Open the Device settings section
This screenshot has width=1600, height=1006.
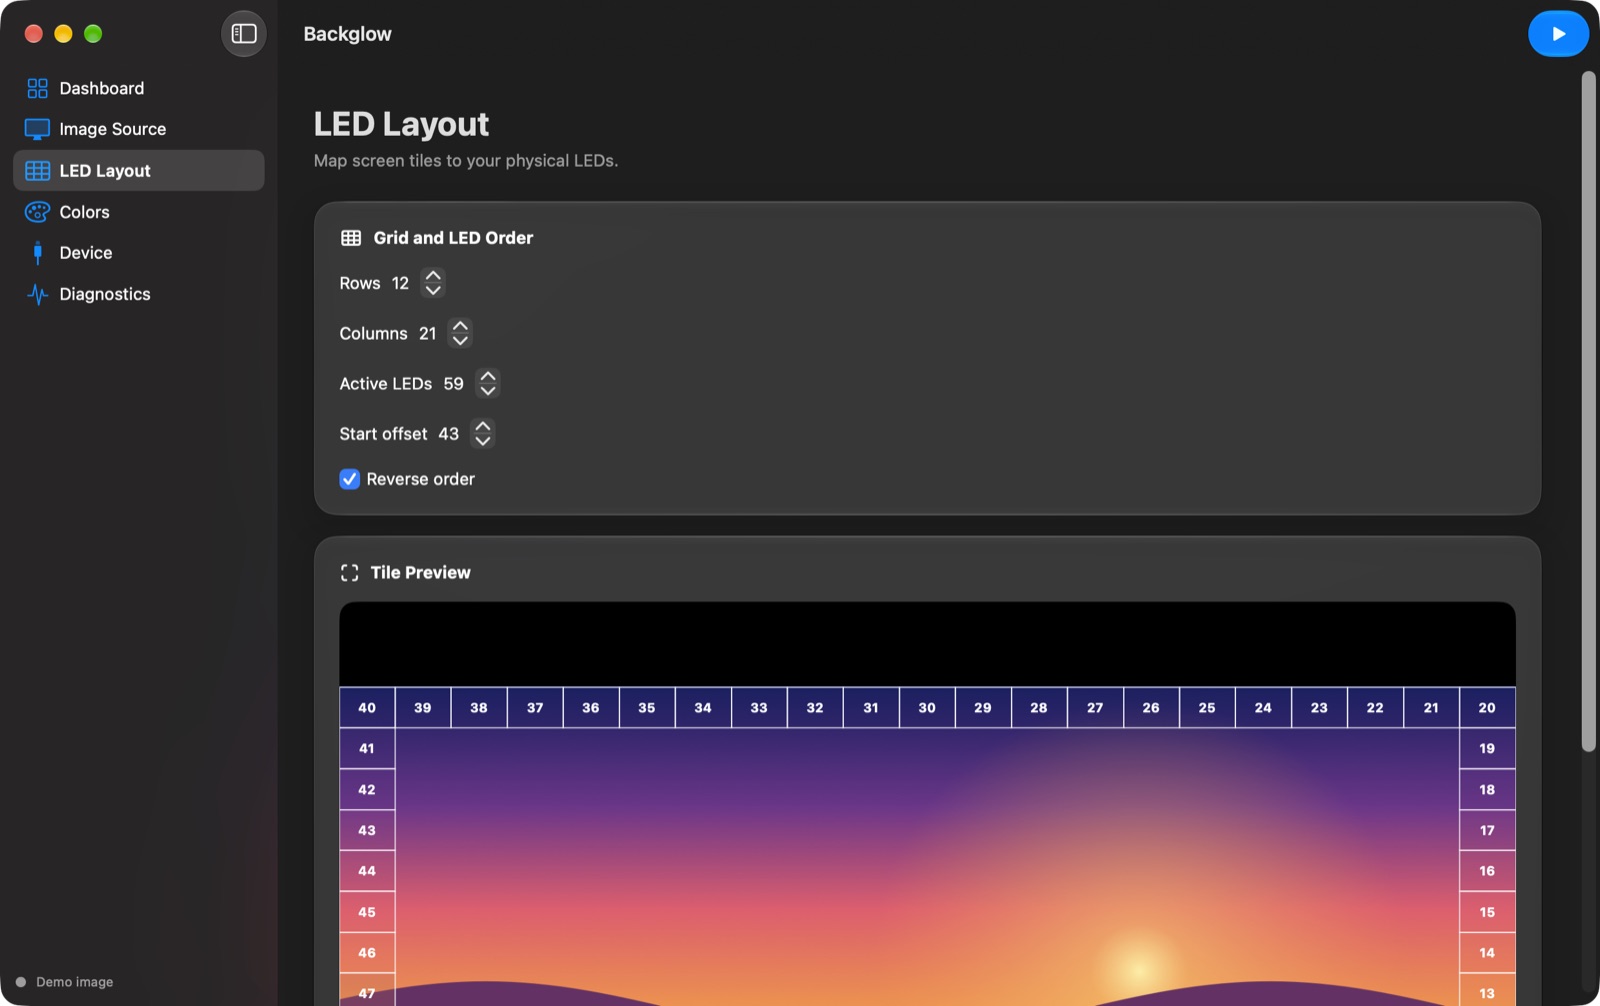139,253
